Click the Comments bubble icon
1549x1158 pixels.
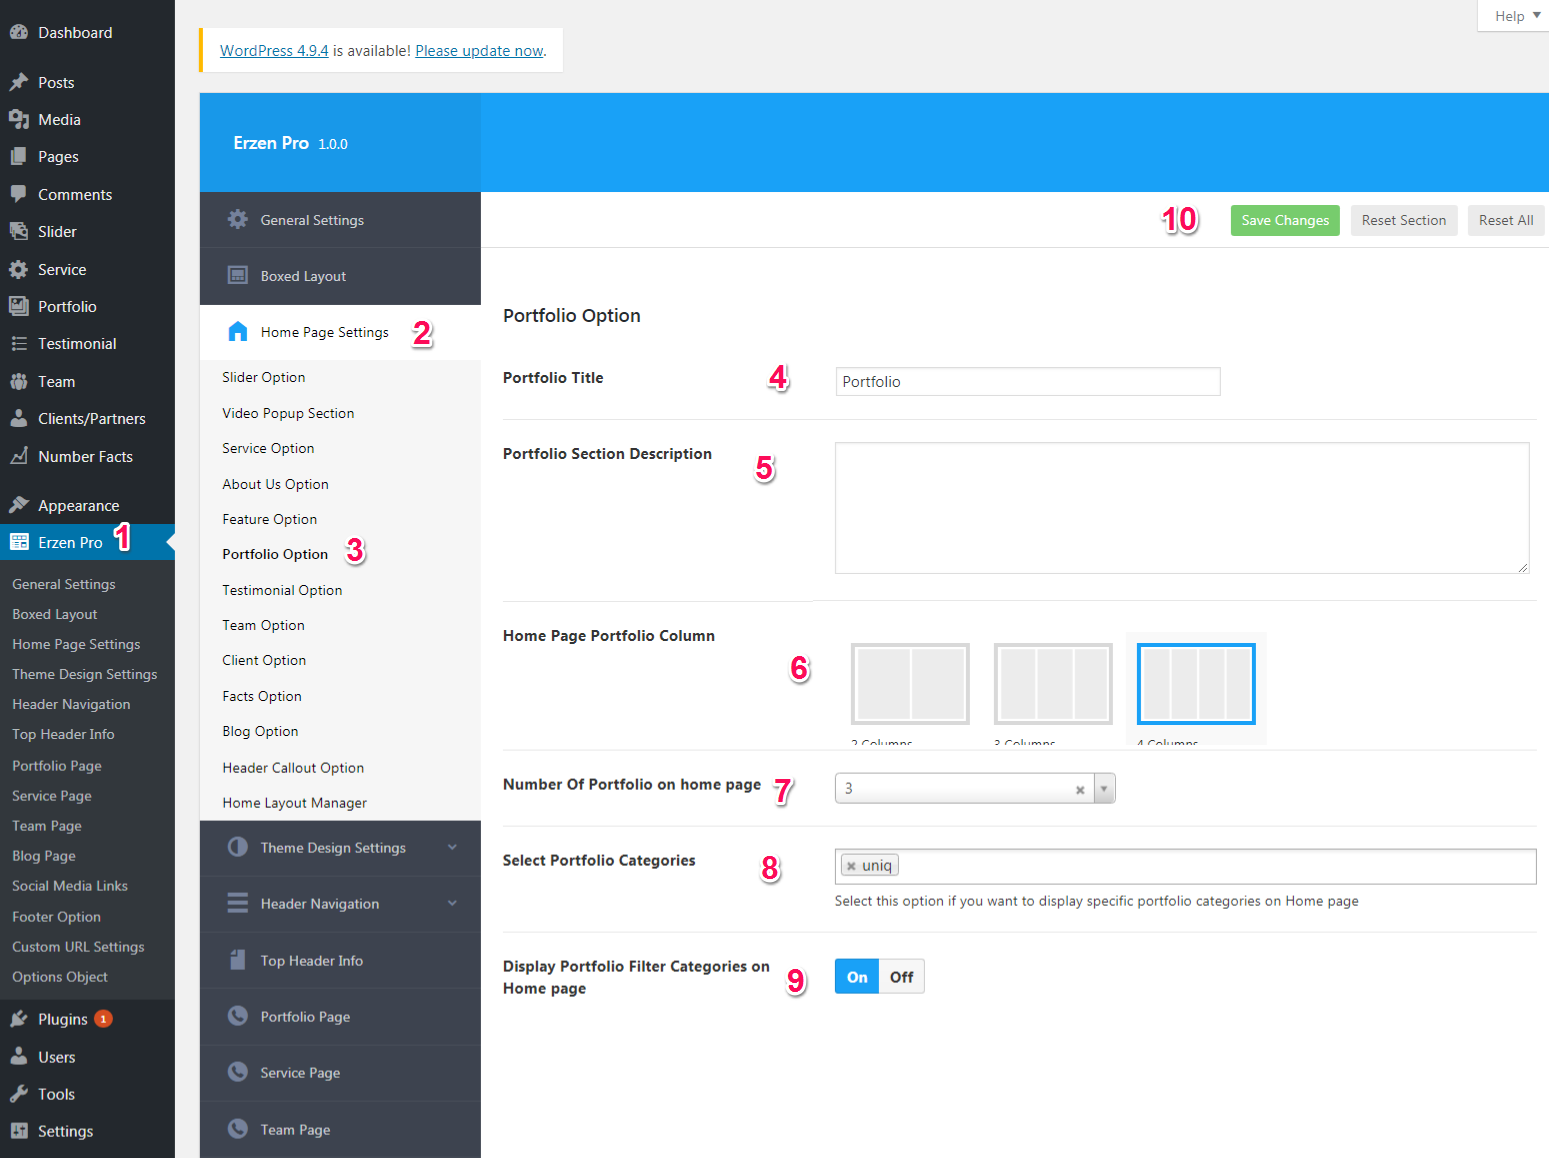point(19,194)
